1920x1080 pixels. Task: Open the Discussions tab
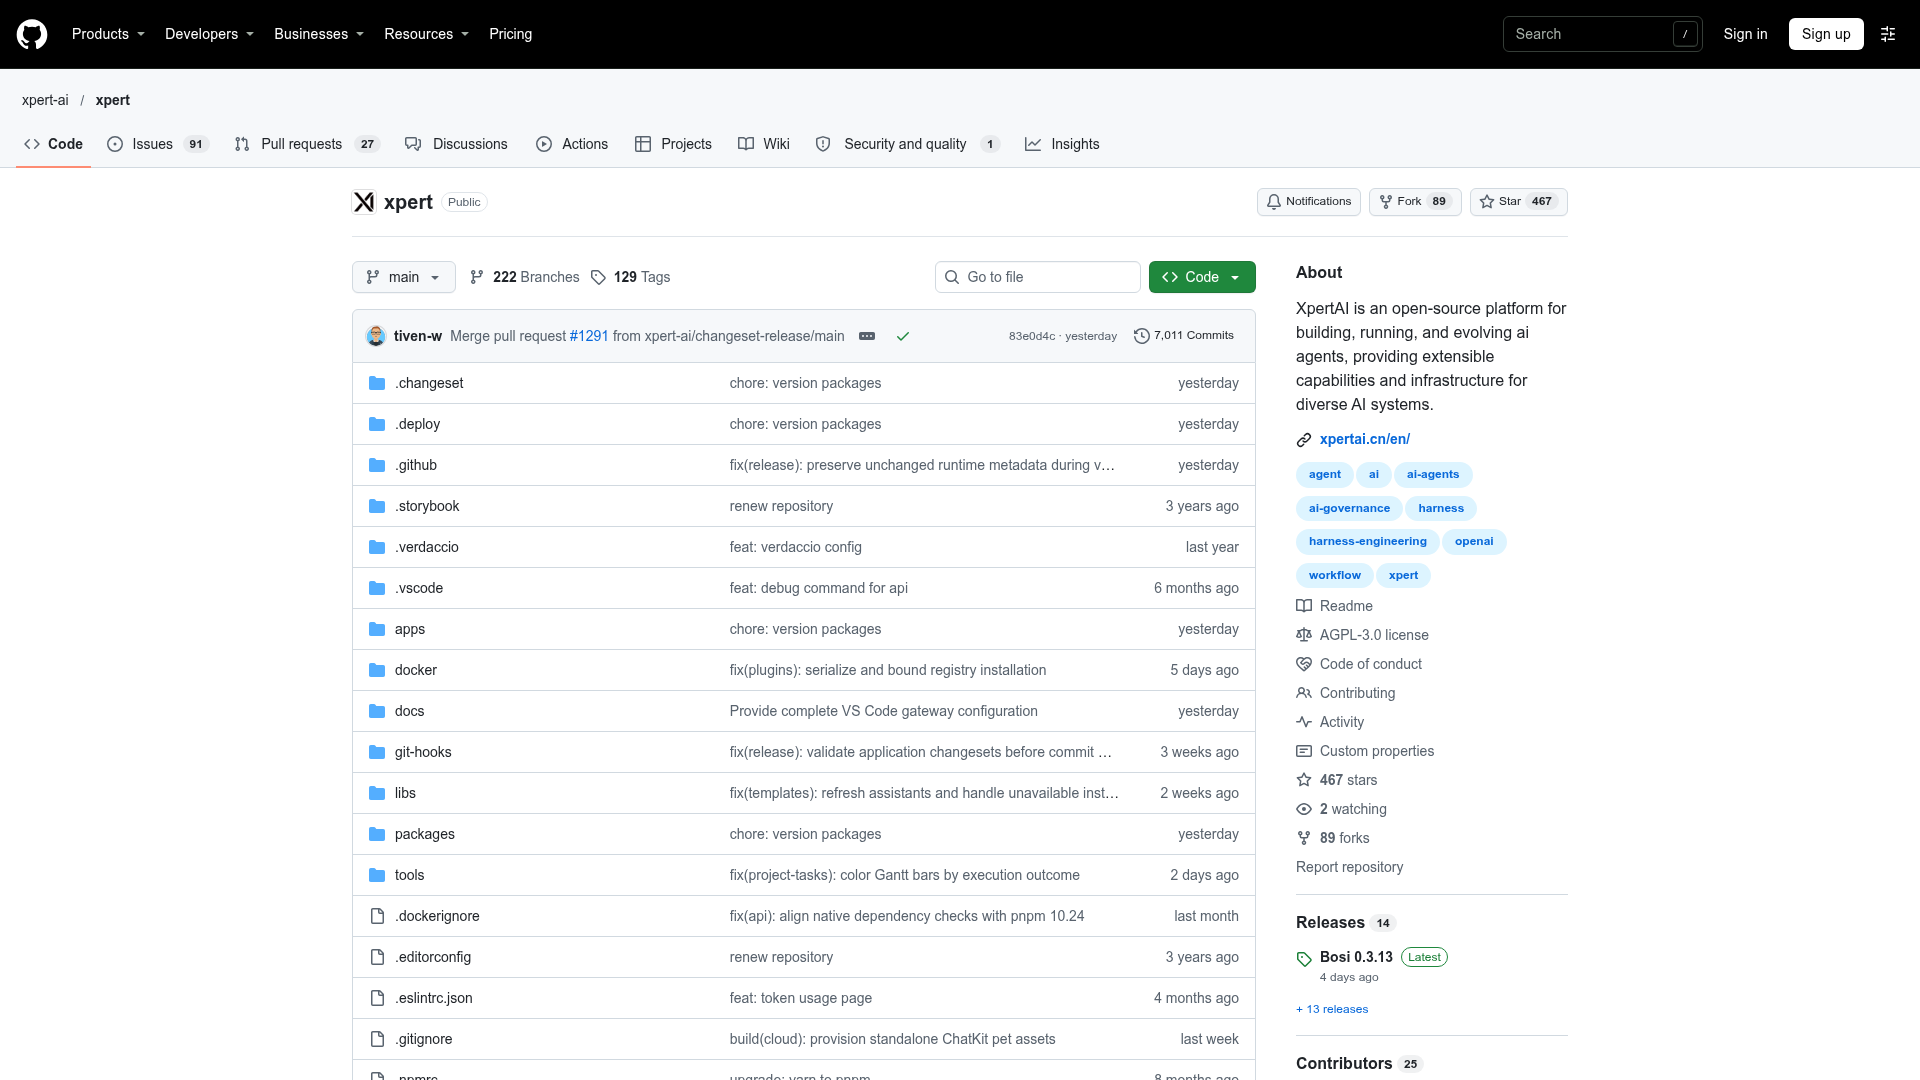456,144
